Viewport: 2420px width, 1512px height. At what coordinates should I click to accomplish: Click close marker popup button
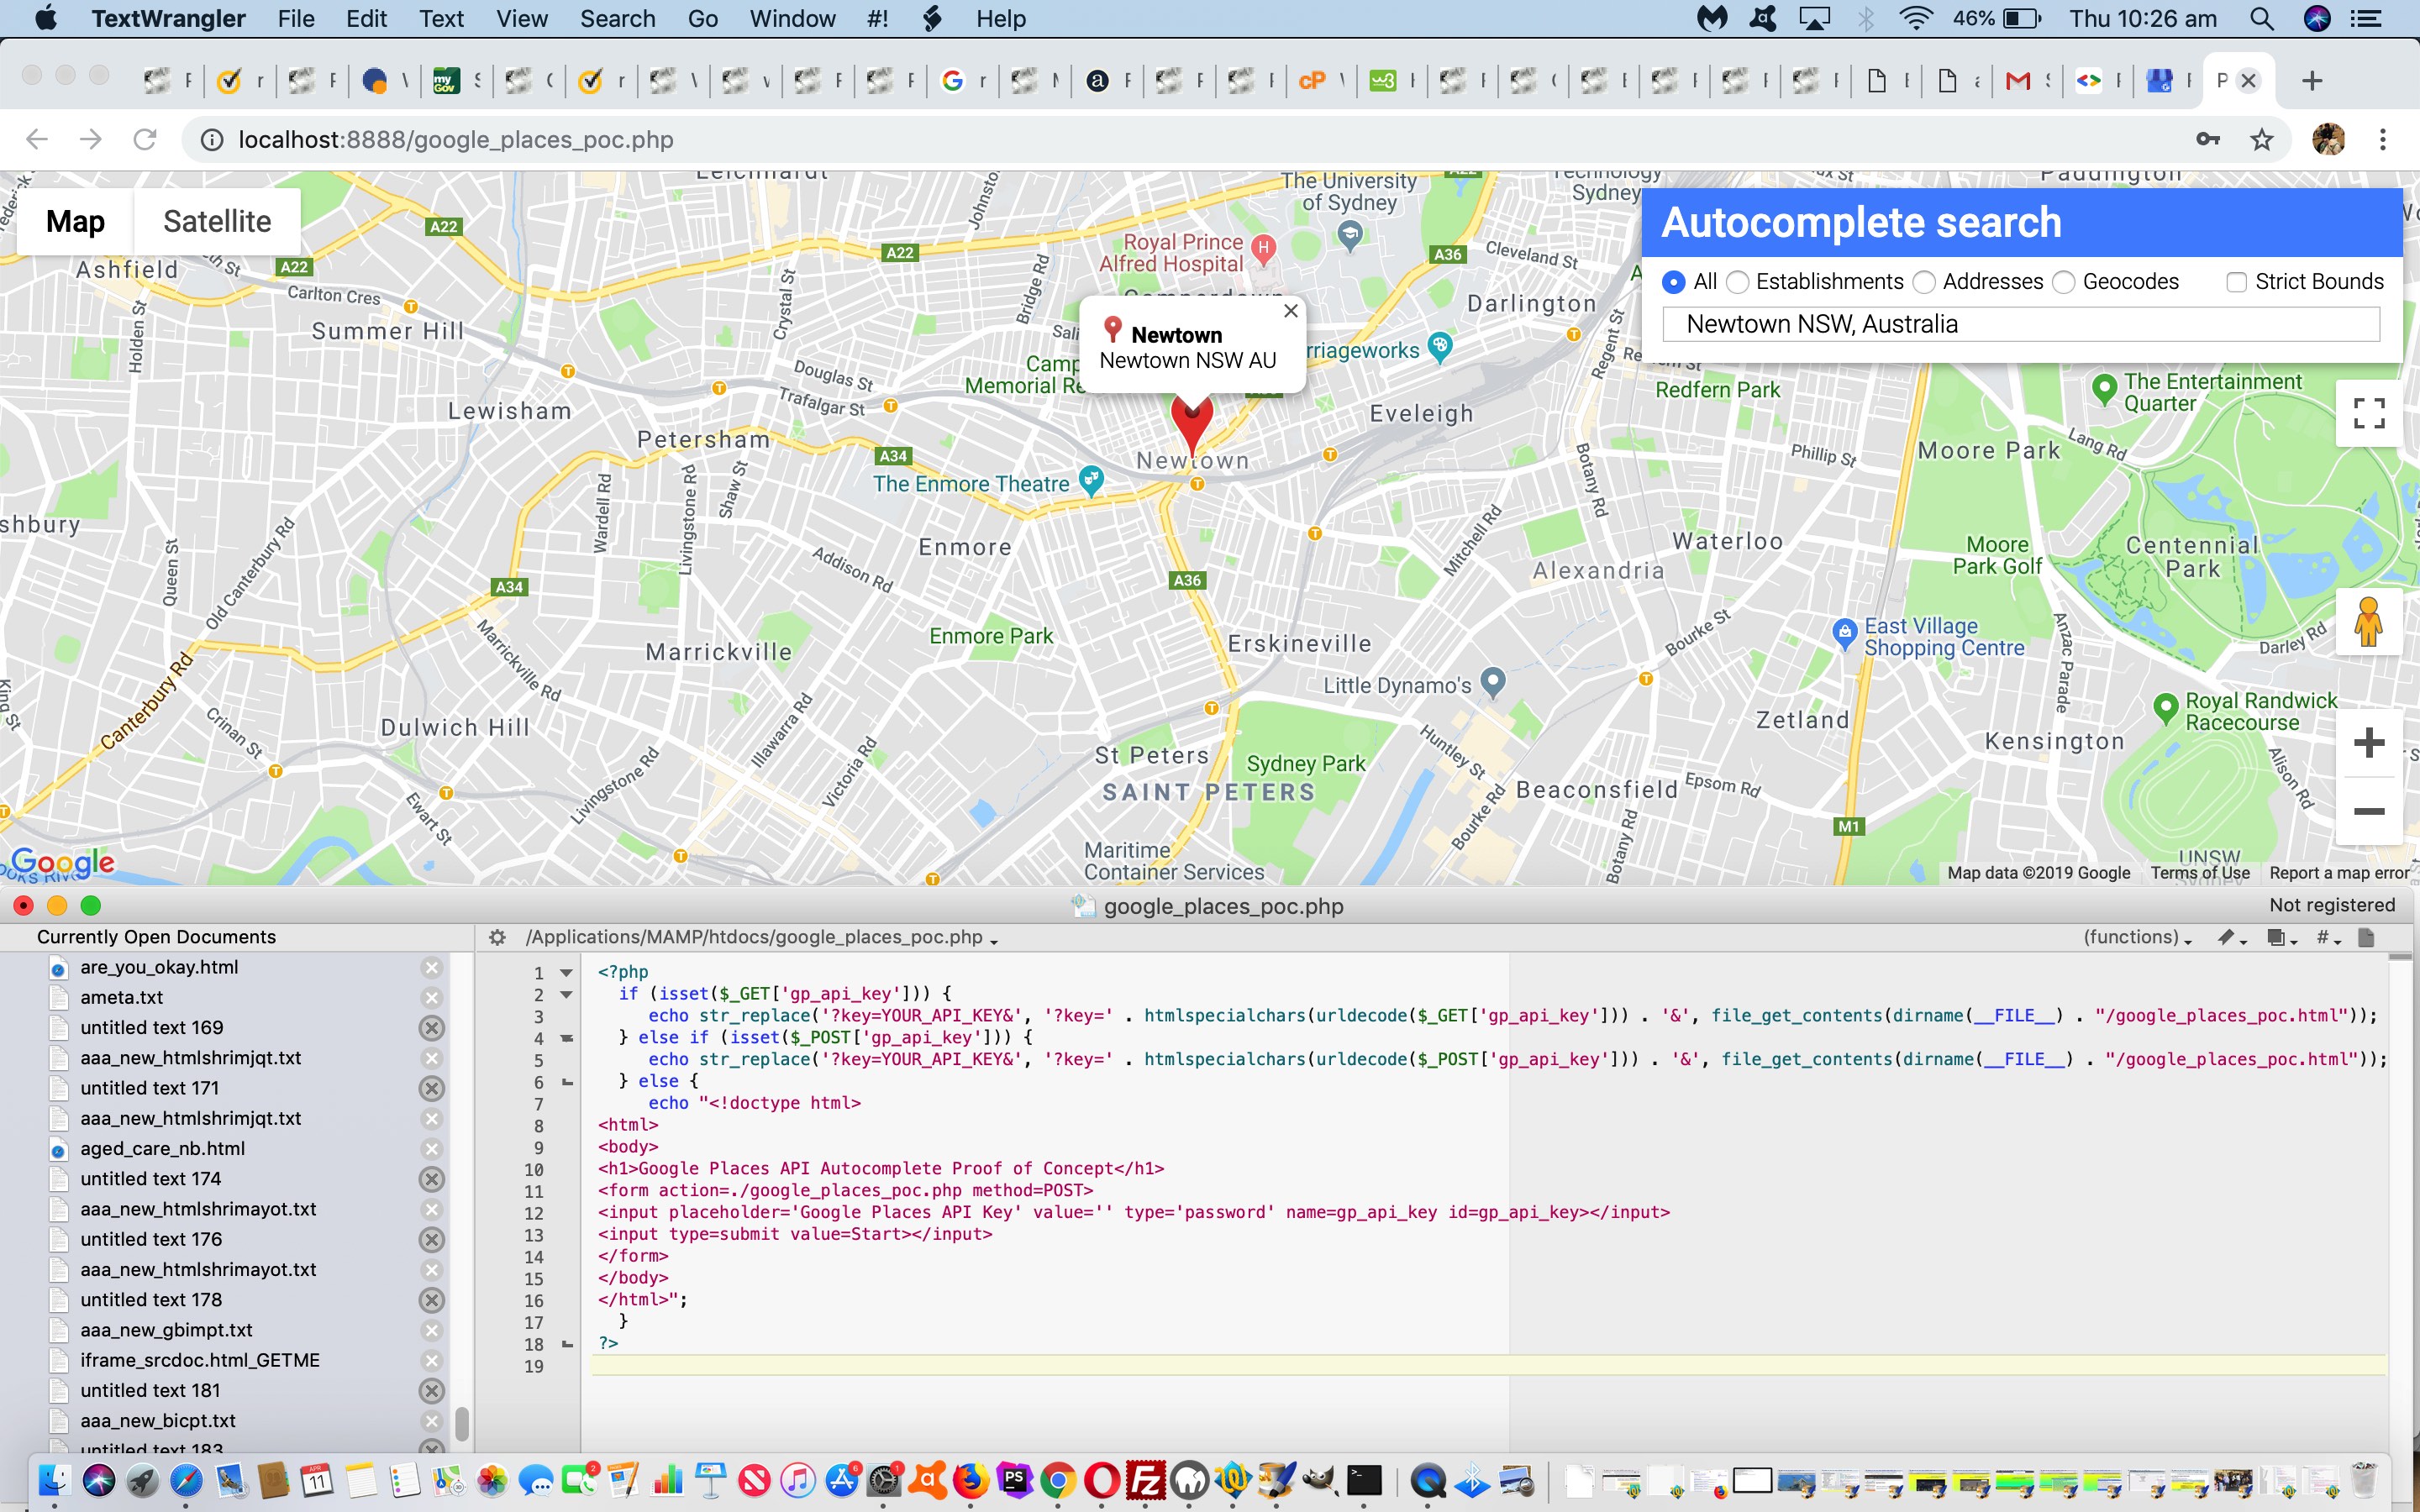point(1289,308)
